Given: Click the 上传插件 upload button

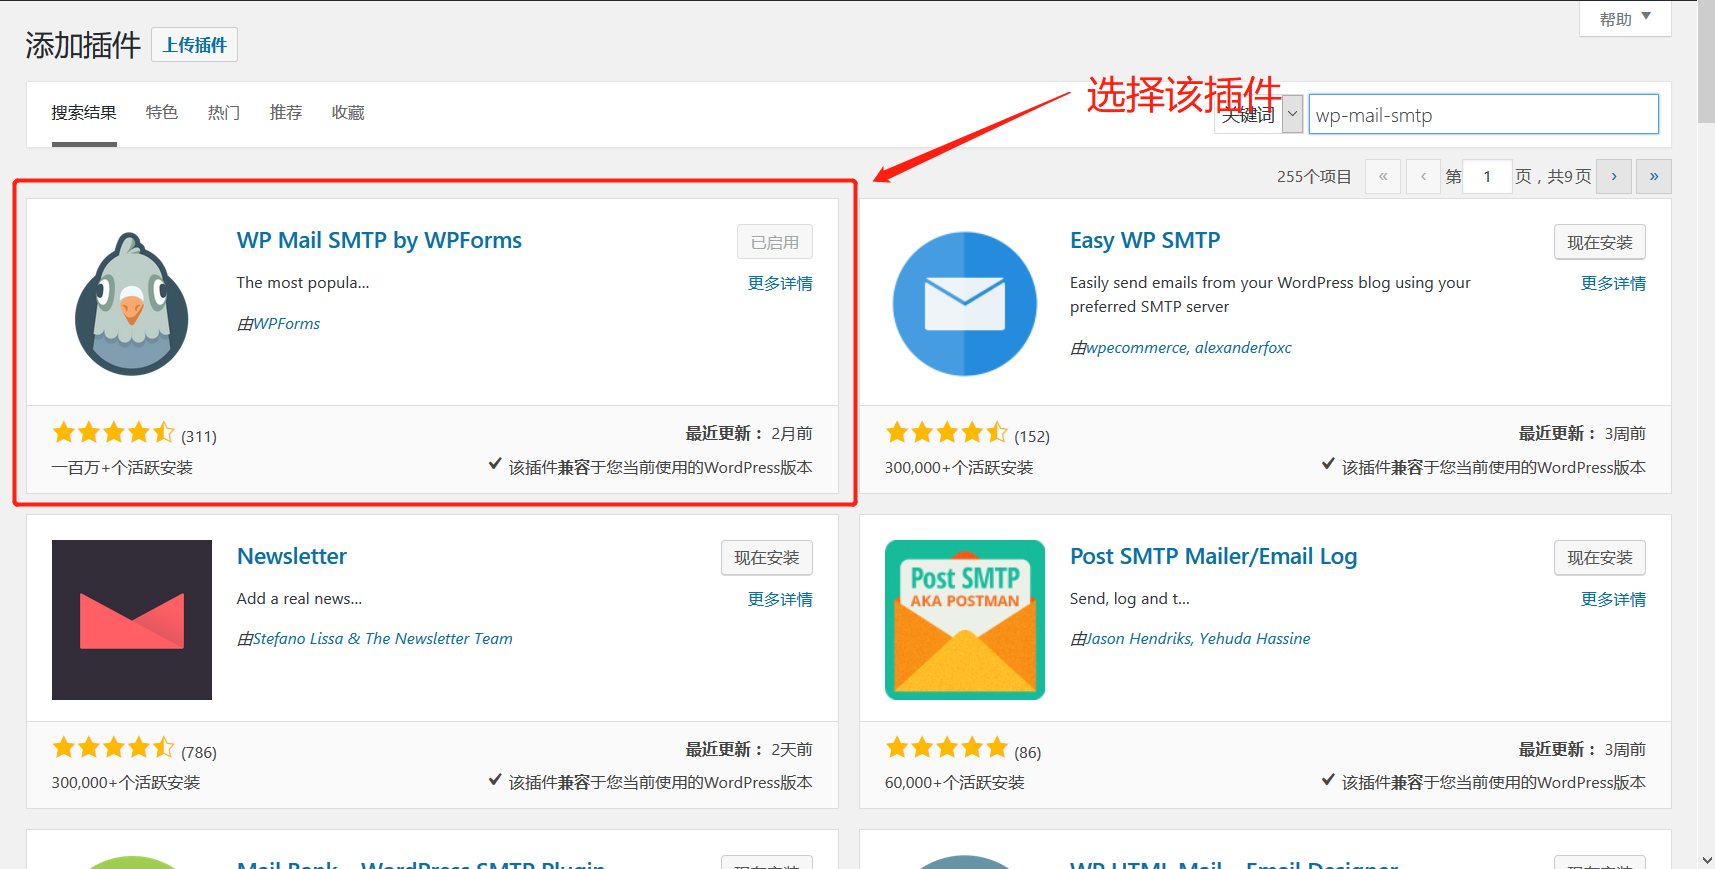Looking at the screenshot, I should point(195,45).
